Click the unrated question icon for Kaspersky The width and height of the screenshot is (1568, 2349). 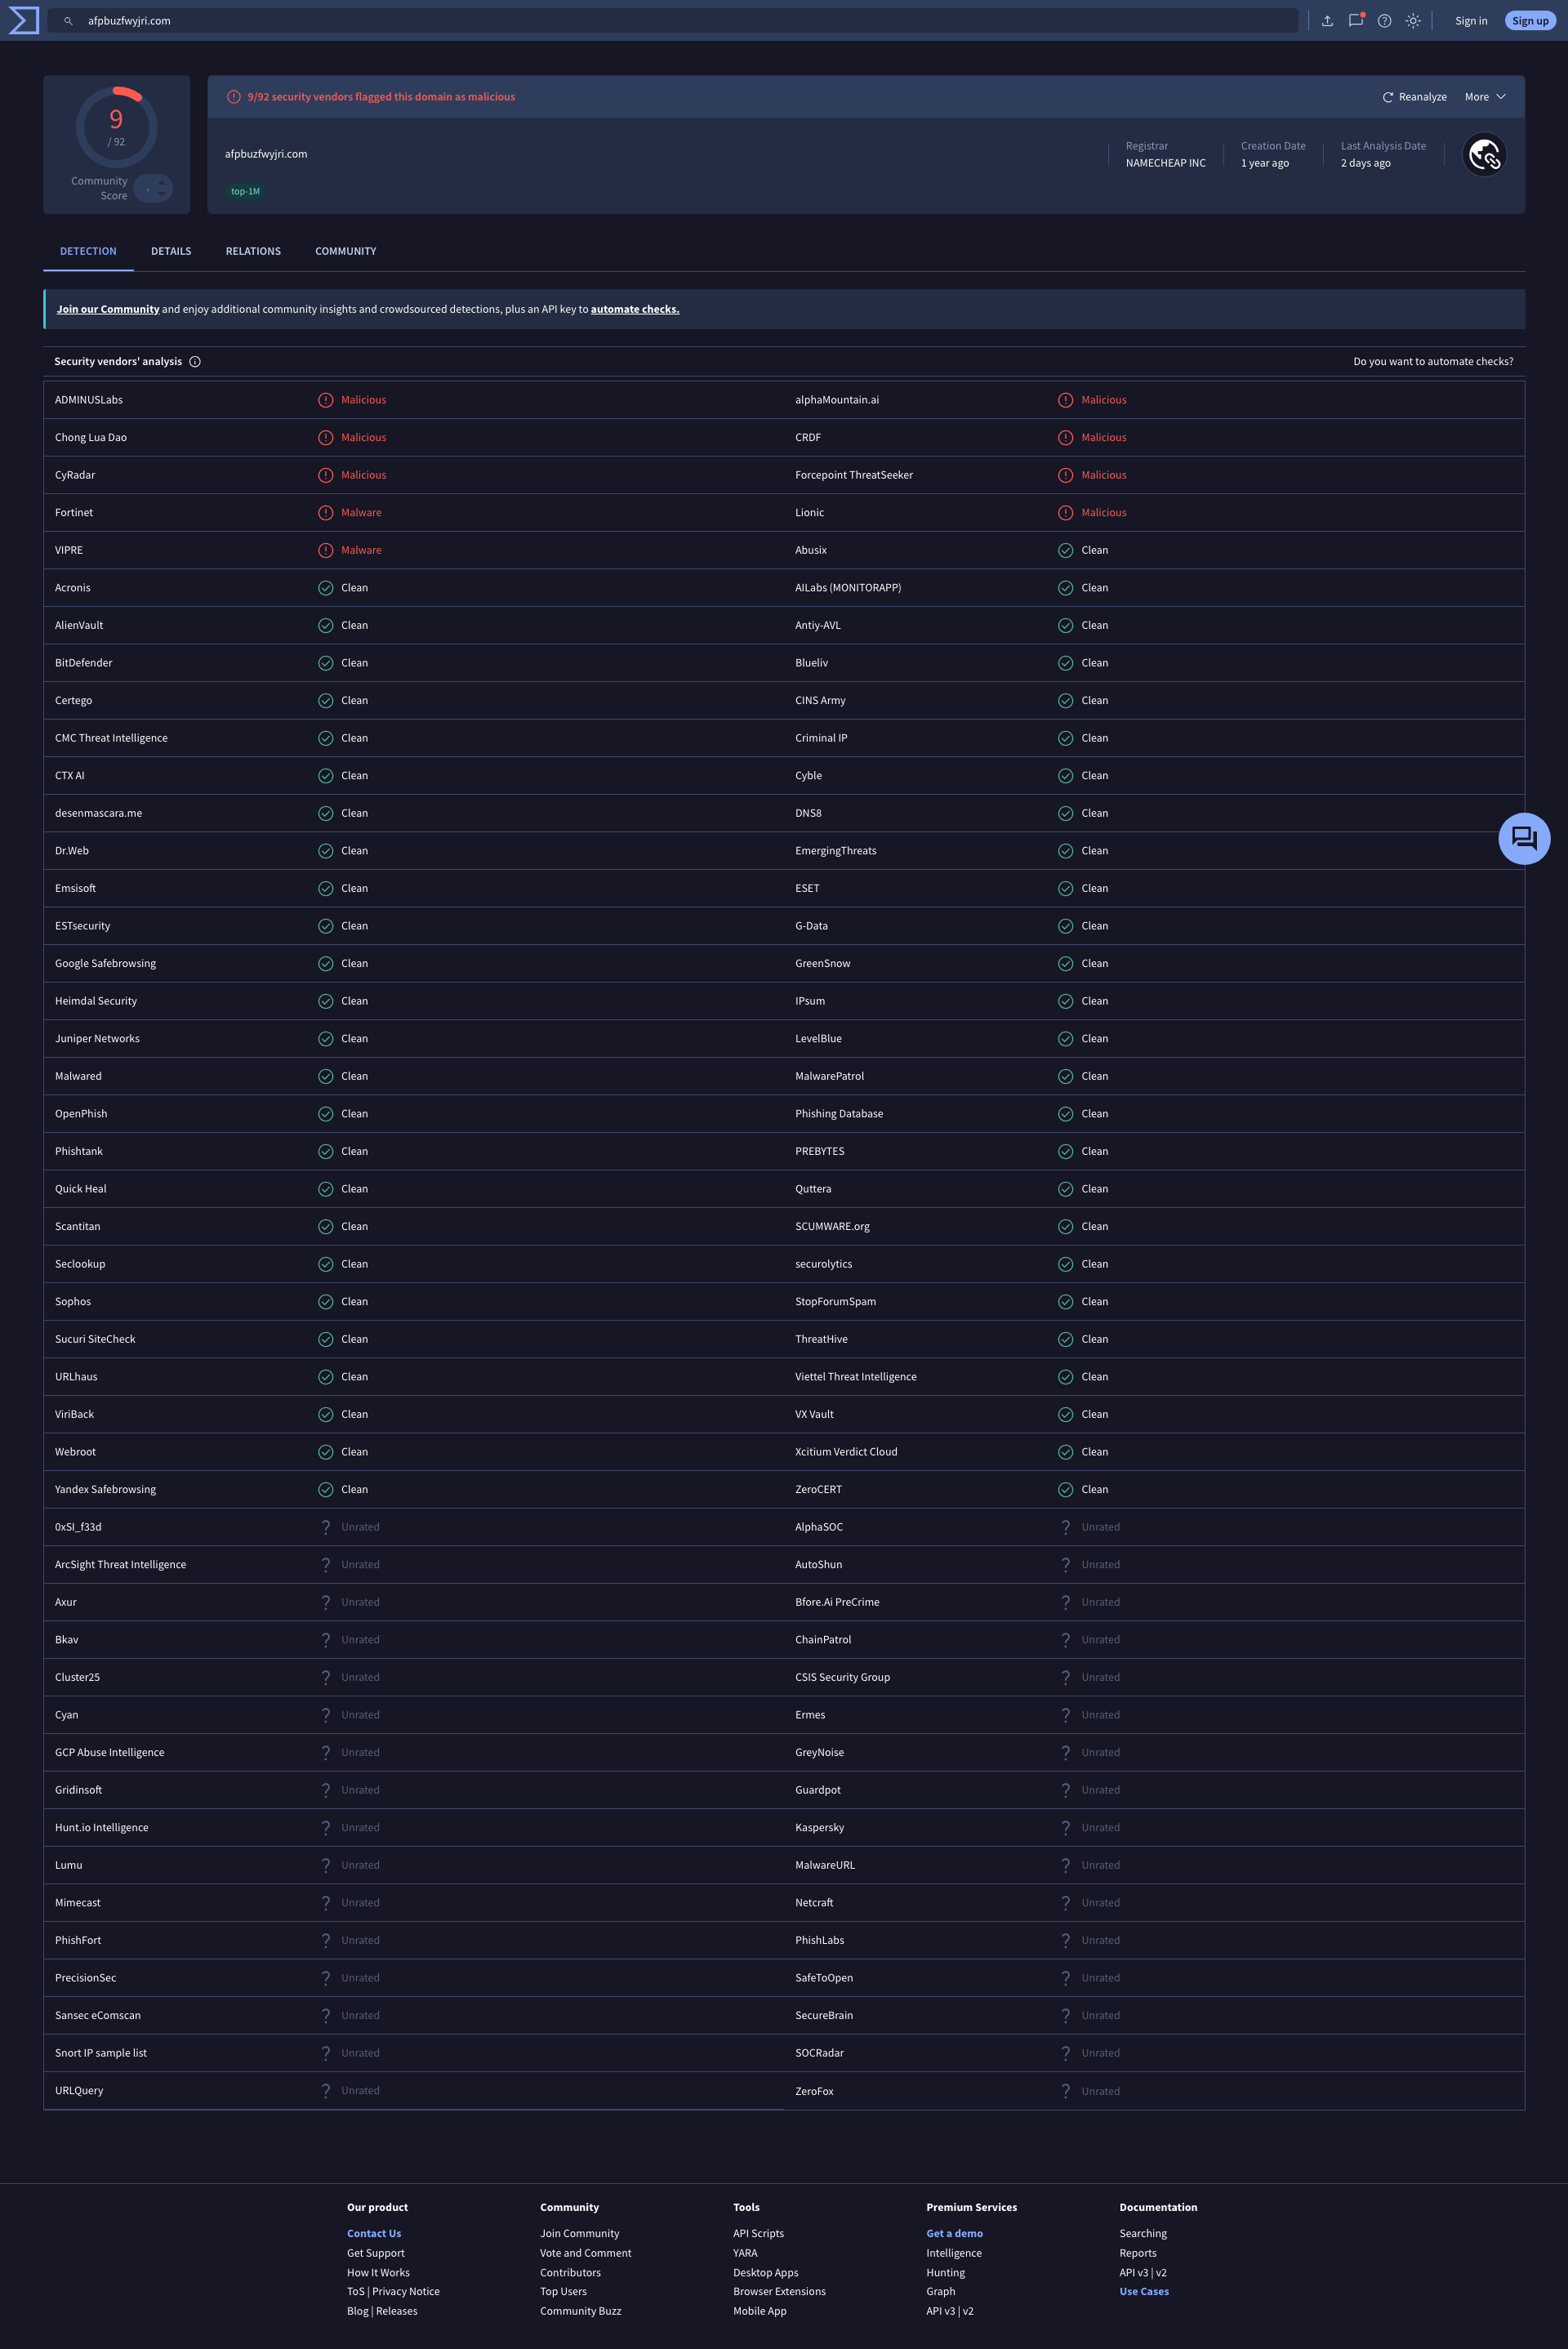click(1065, 1828)
